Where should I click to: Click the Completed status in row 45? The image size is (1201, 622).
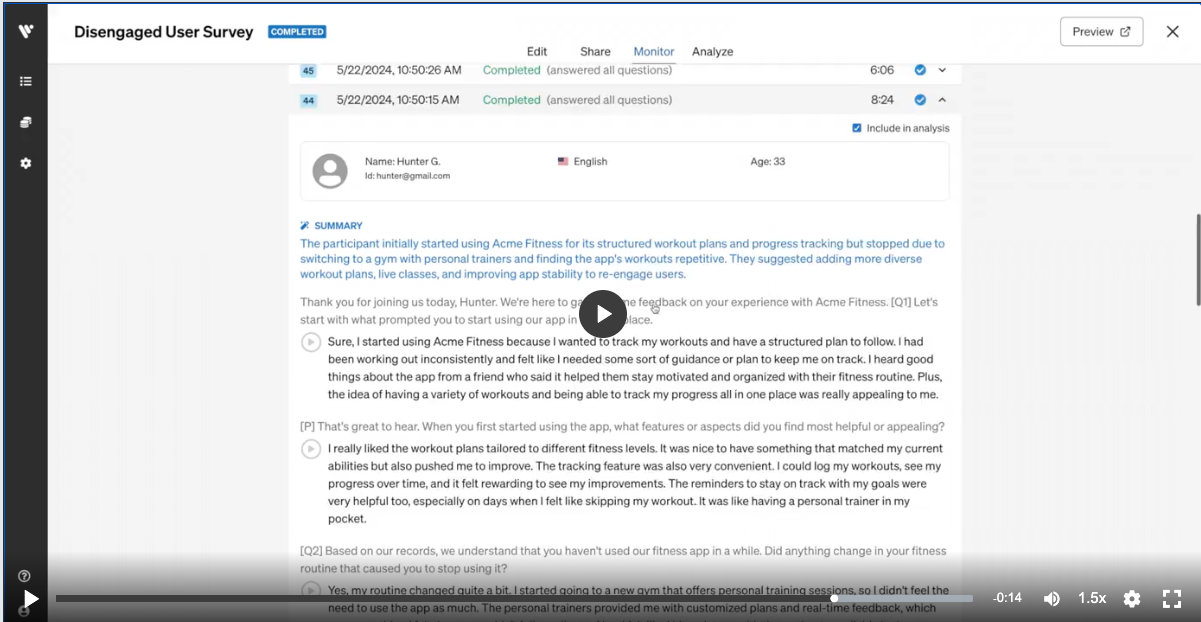[x=511, y=70]
